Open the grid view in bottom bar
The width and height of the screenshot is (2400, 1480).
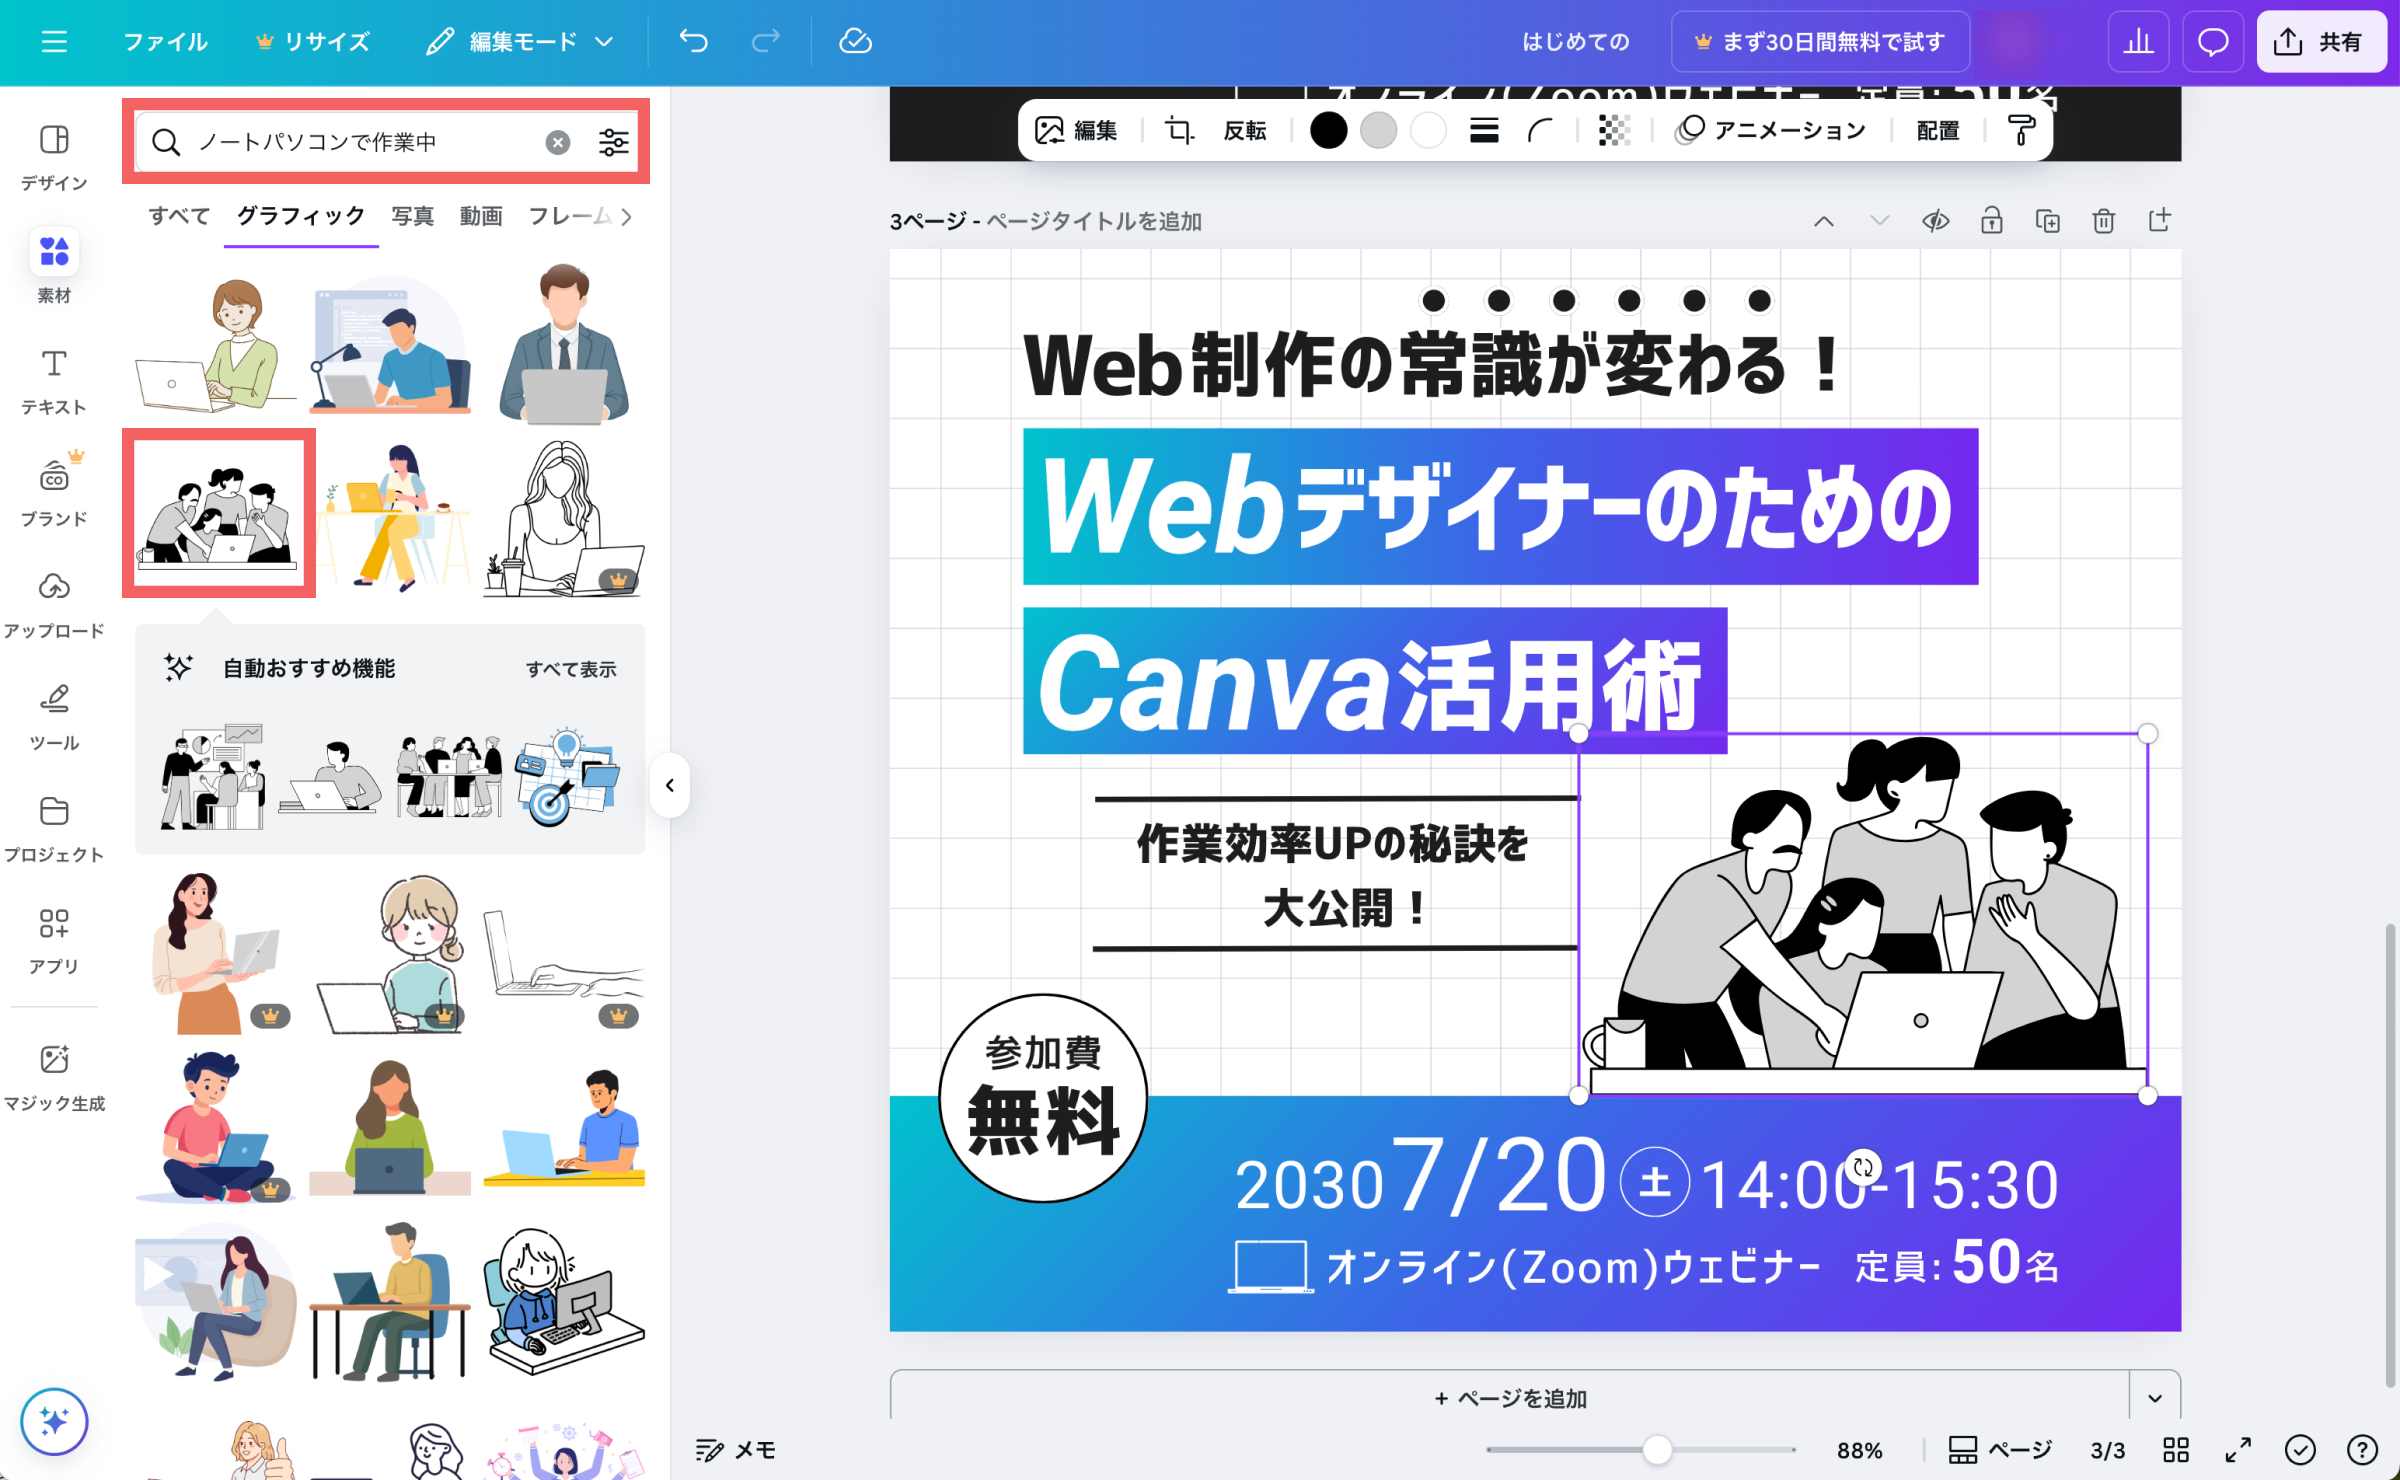click(x=2176, y=1450)
